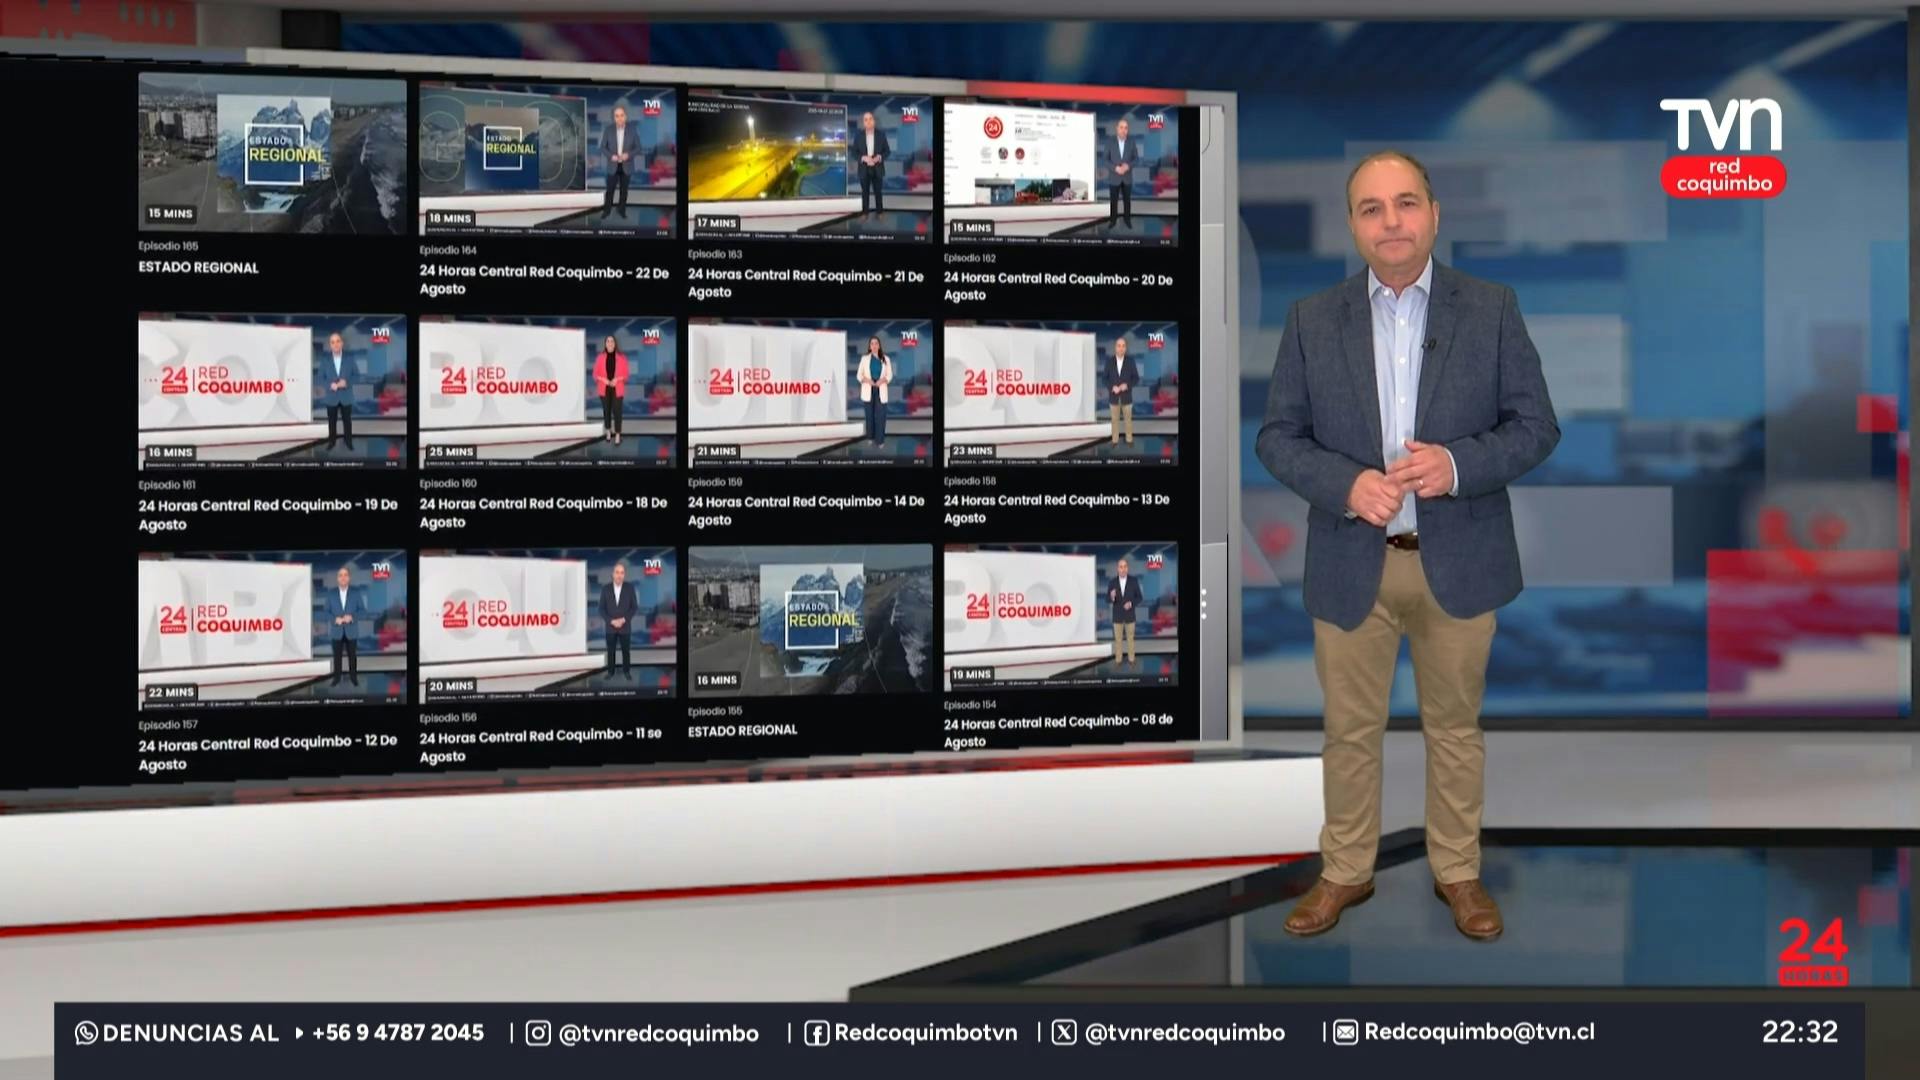Viewport: 1920px width, 1080px height.
Task: Open the 08 de Agosto episode thumbnail
Action: (x=1061, y=616)
